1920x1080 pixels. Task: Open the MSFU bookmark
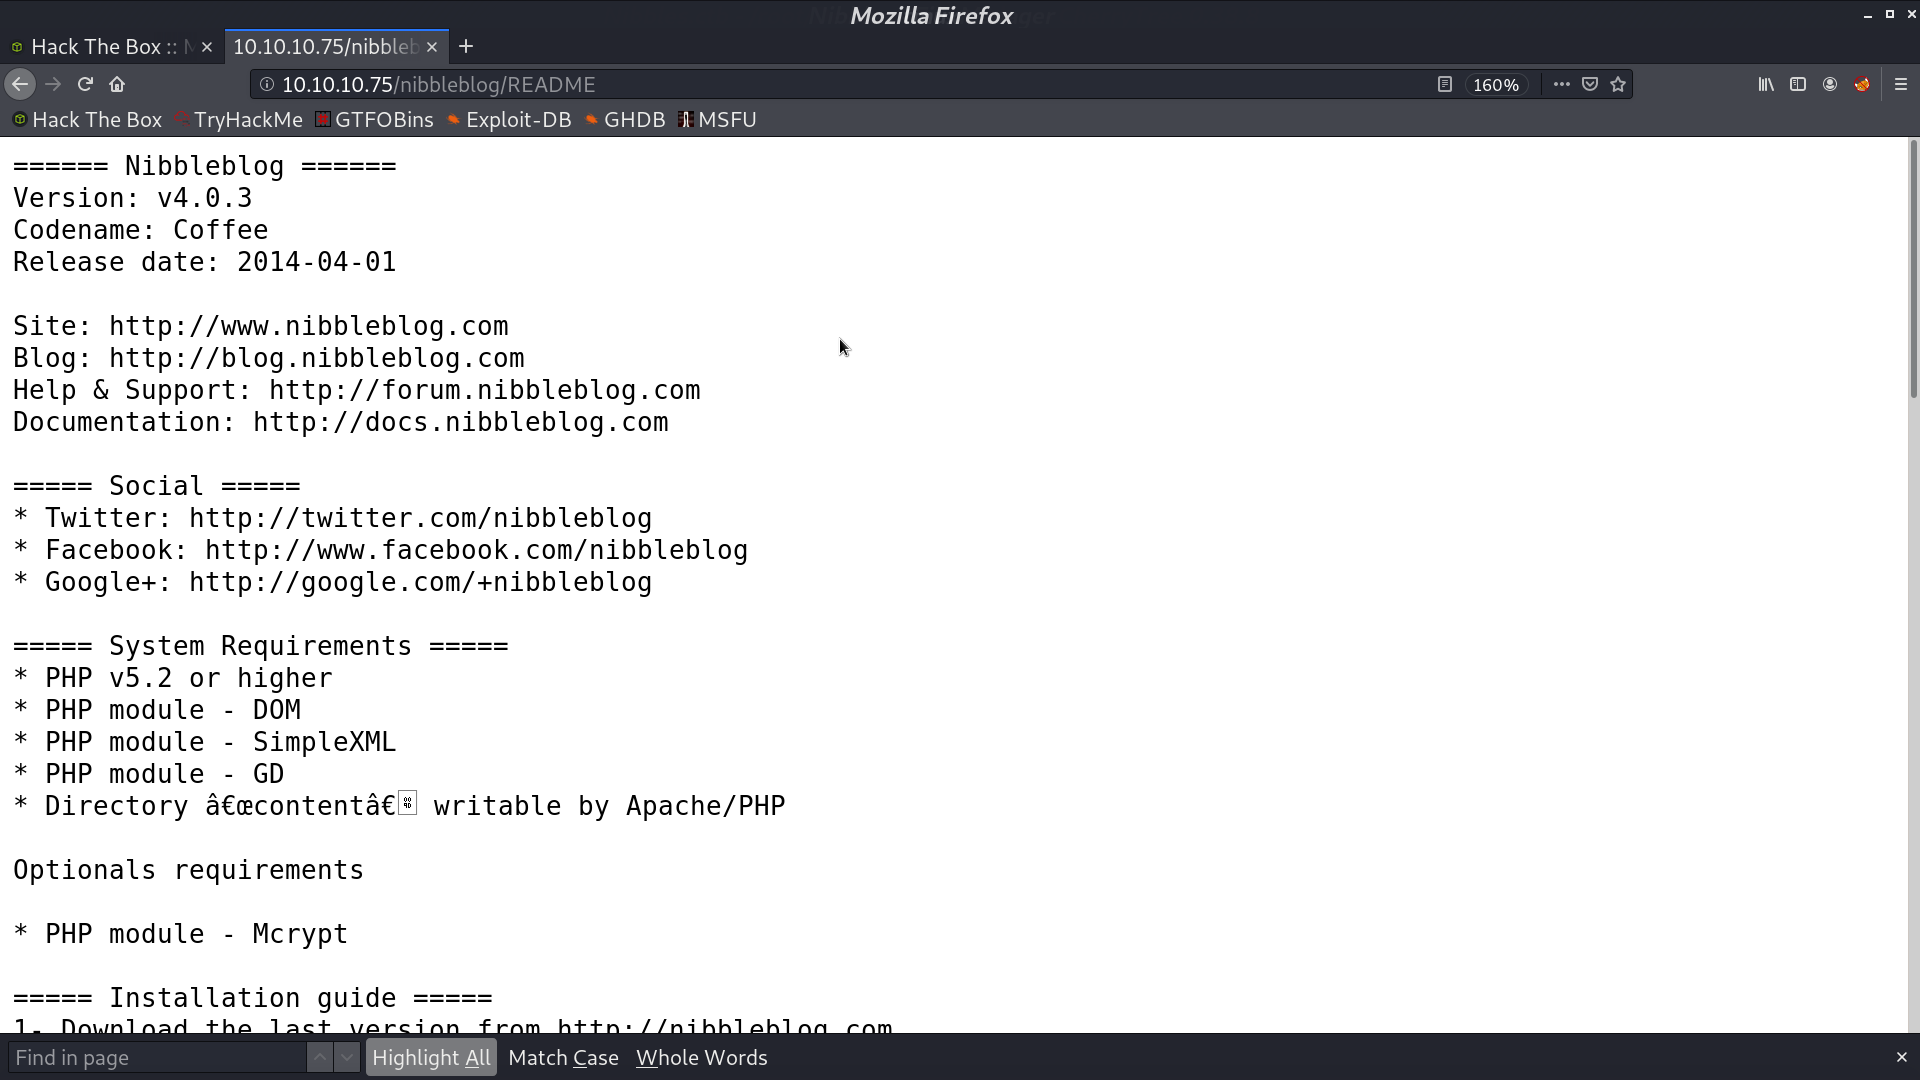pos(717,120)
